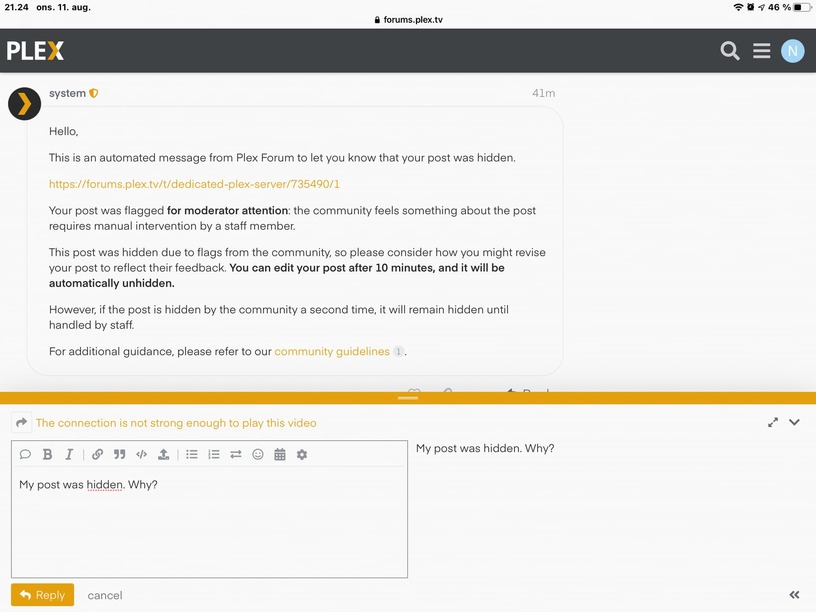The width and height of the screenshot is (816, 612).
Task: Insert a blockquote
Action: tap(119, 454)
